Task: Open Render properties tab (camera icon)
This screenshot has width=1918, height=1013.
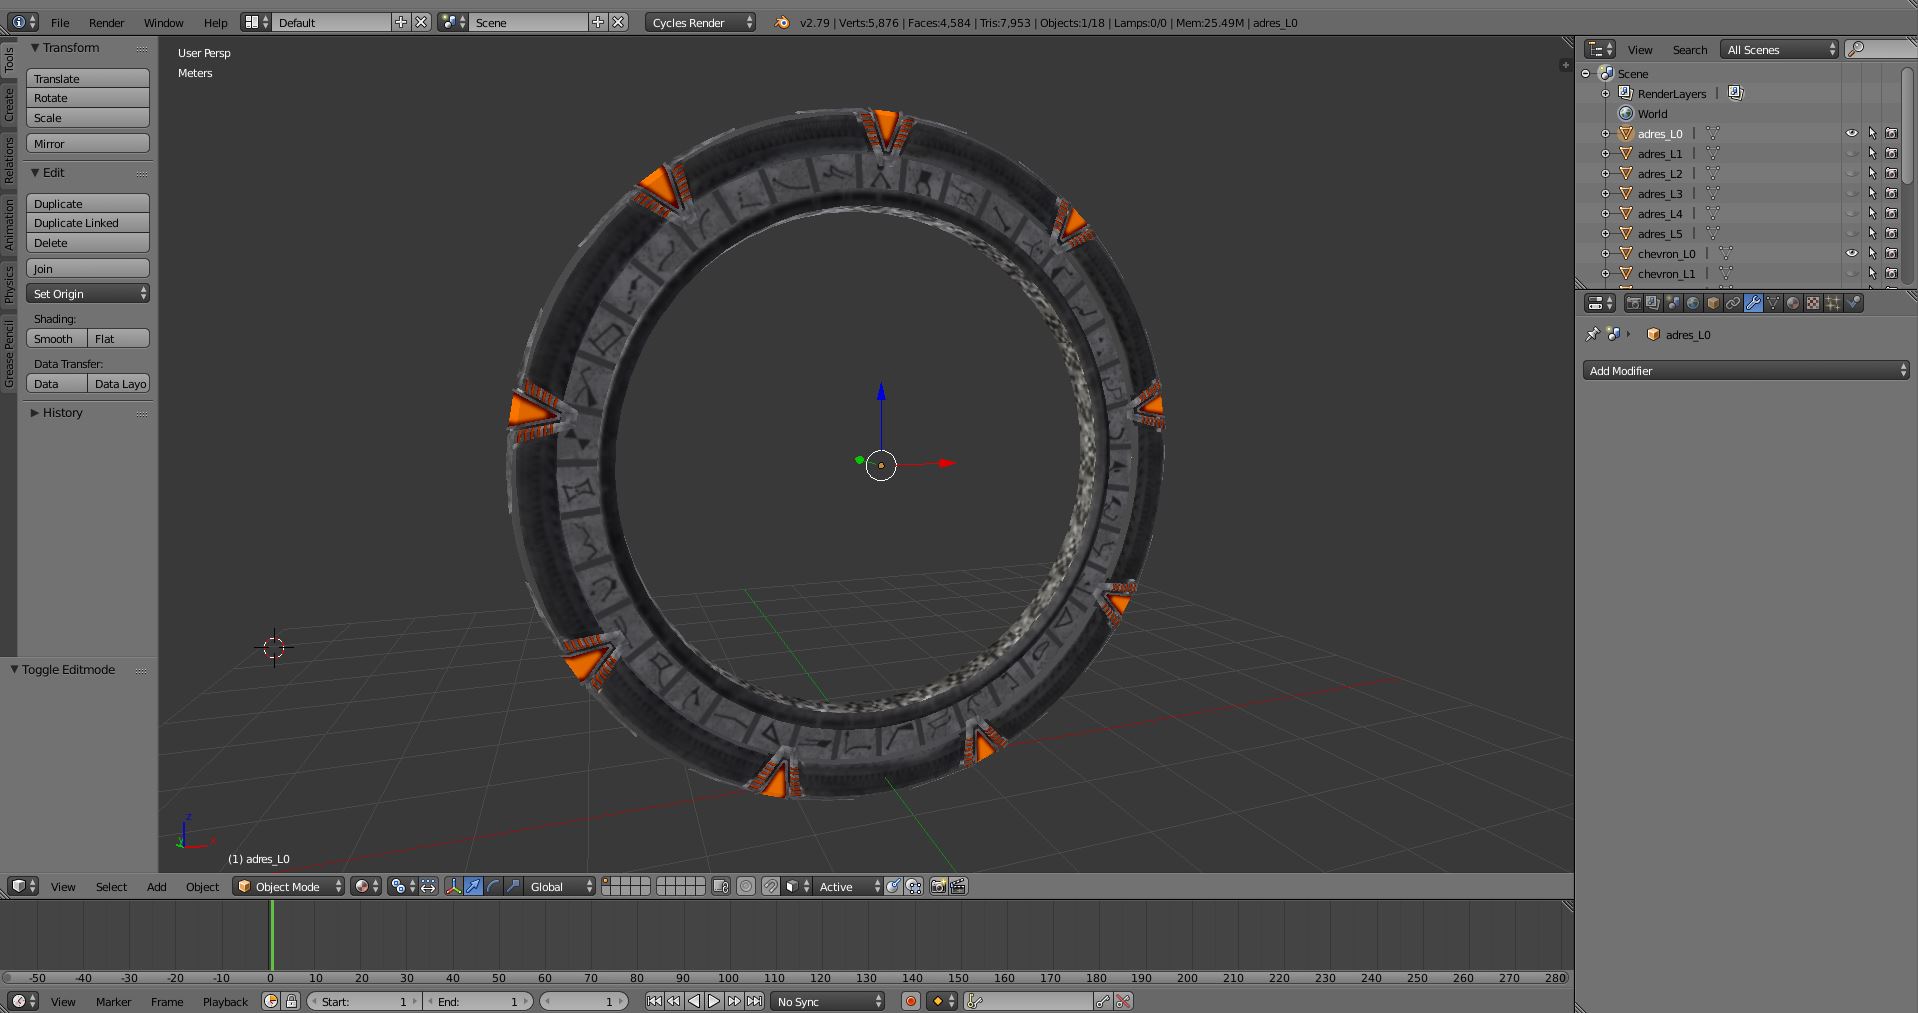Action: 1634,303
